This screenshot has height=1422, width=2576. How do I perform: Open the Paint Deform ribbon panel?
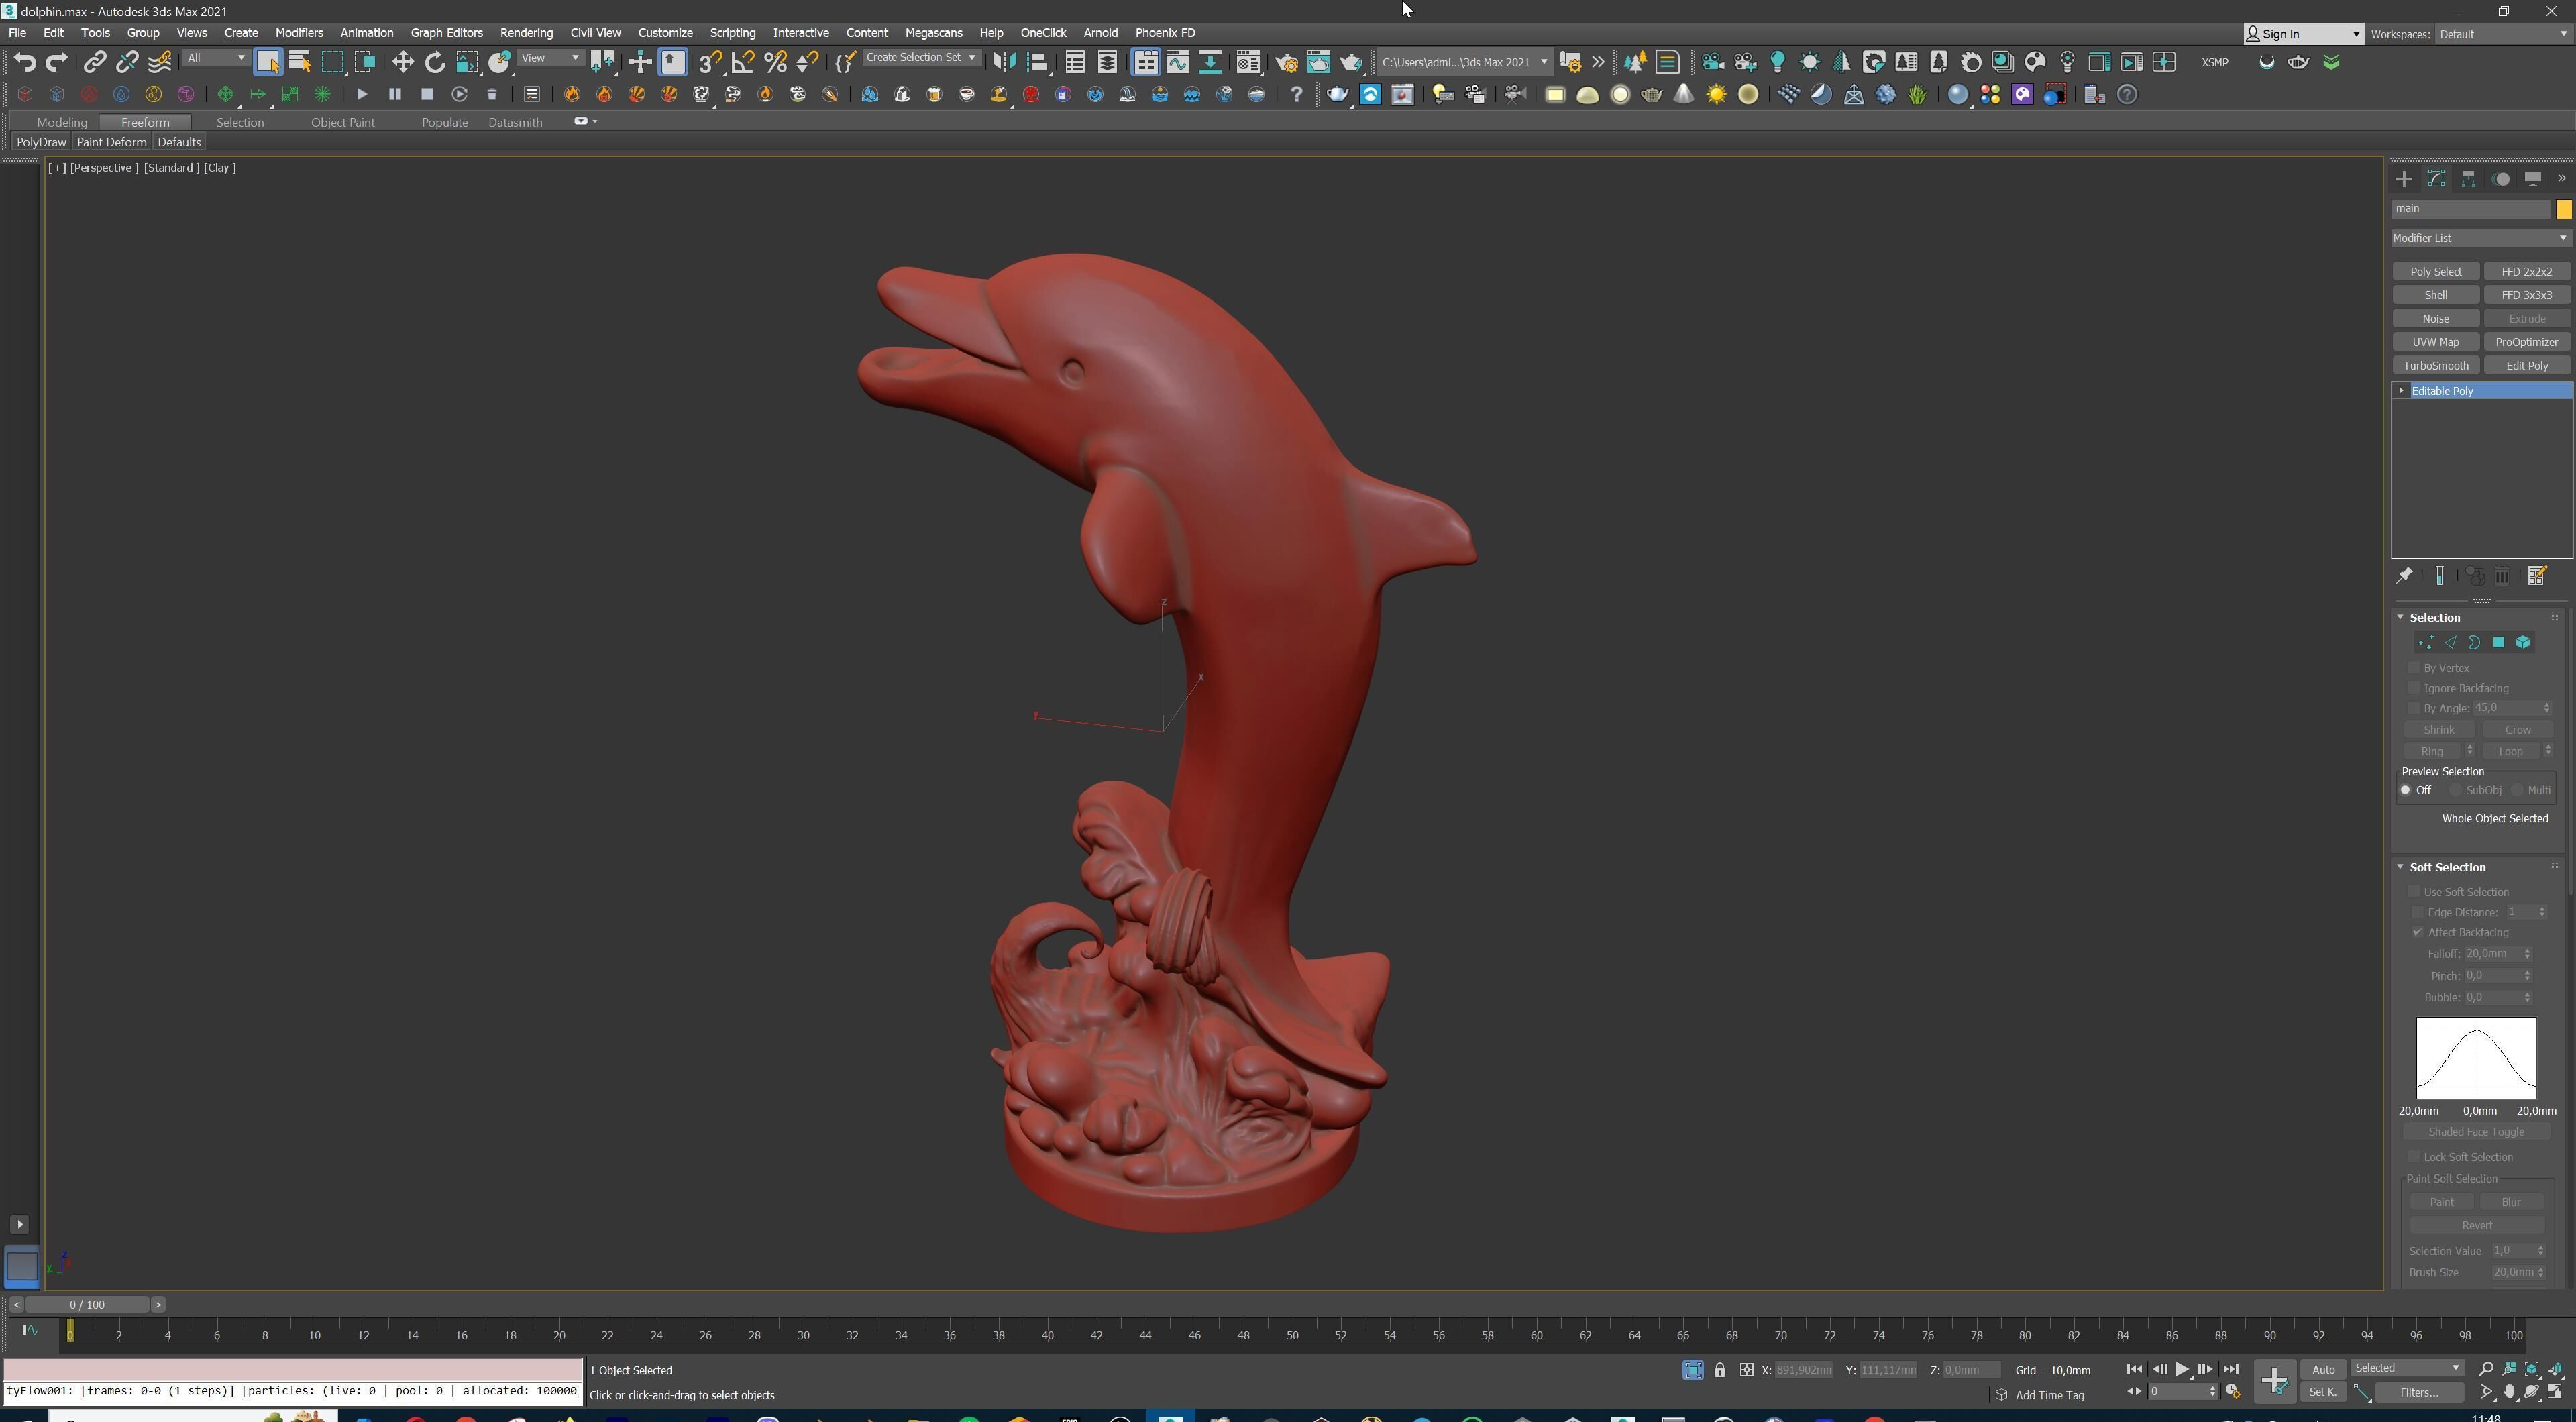(x=111, y=142)
